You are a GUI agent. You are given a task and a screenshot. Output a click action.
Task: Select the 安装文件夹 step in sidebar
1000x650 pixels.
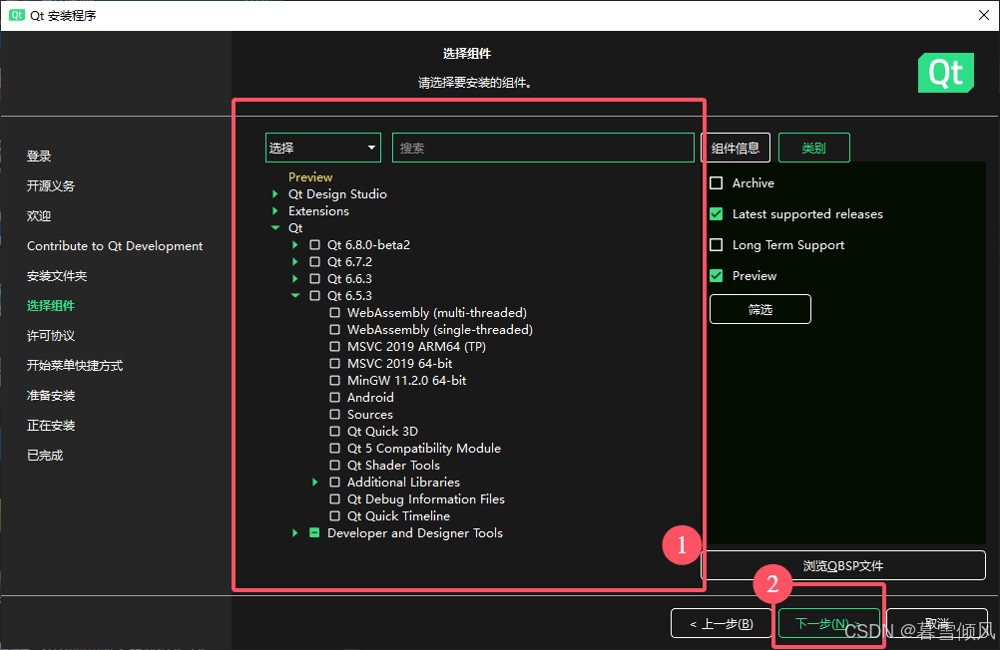[57, 276]
